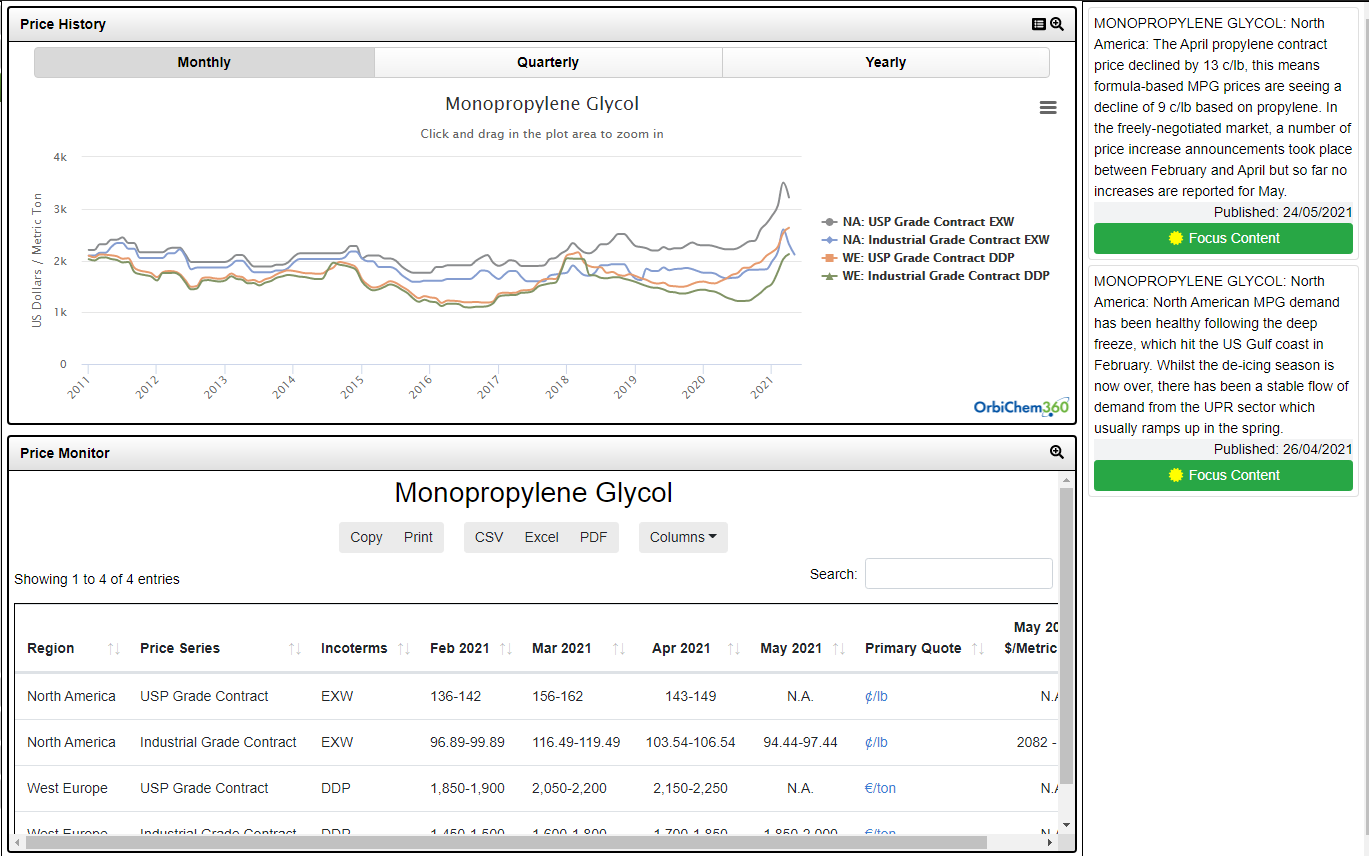1369x856 pixels.
Task: Click "Industrial Grade Contract" in North America row
Action: [x=218, y=742]
